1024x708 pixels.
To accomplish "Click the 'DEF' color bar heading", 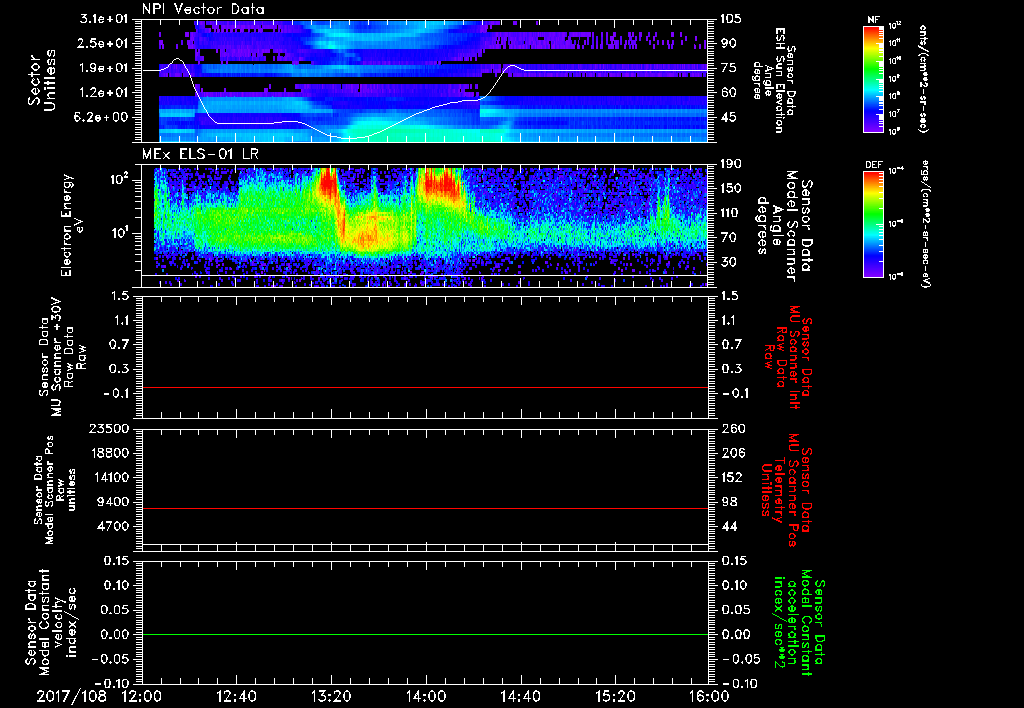I will pyautogui.click(x=873, y=165).
